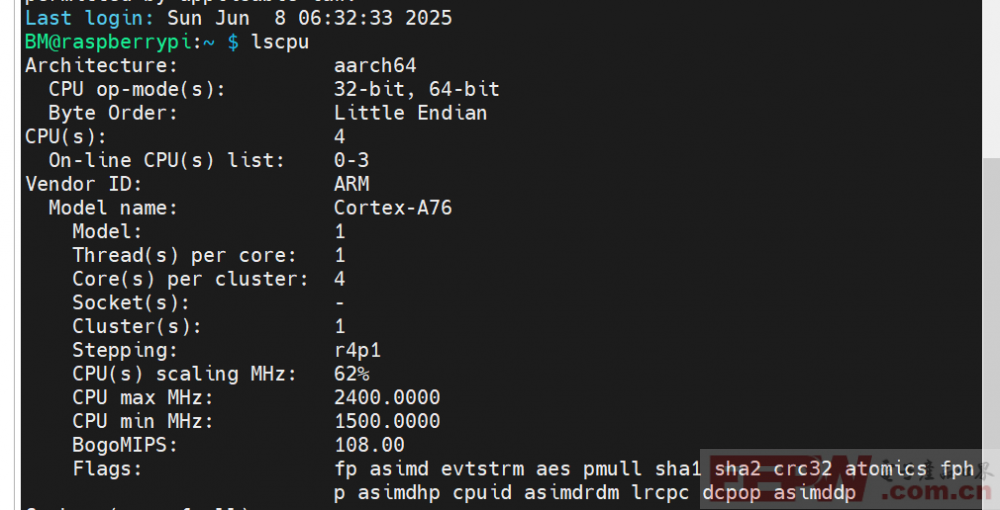
Task: Click the terminal's vertical scrollbar track
Action: pos(990,255)
